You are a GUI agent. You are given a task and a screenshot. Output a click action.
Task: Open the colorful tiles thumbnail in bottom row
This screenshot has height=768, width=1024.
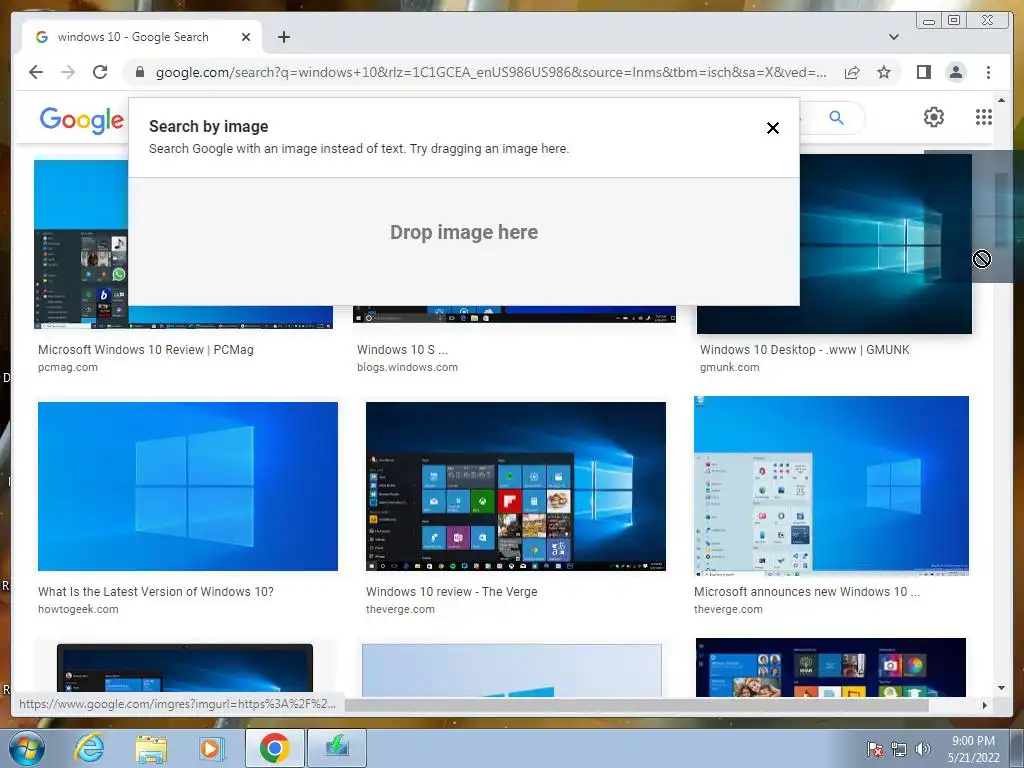pos(831,667)
